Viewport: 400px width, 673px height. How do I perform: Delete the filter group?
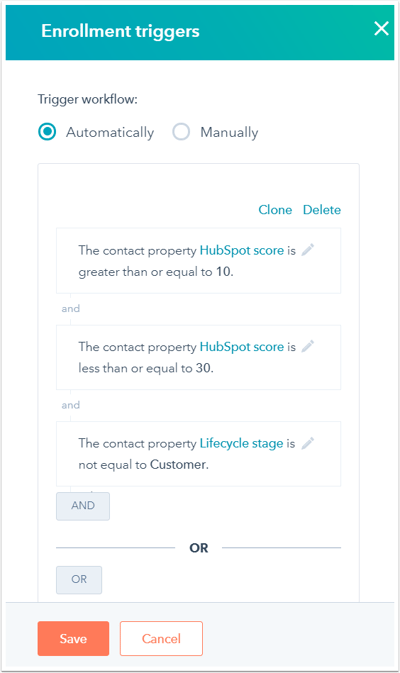pyautogui.click(x=322, y=210)
